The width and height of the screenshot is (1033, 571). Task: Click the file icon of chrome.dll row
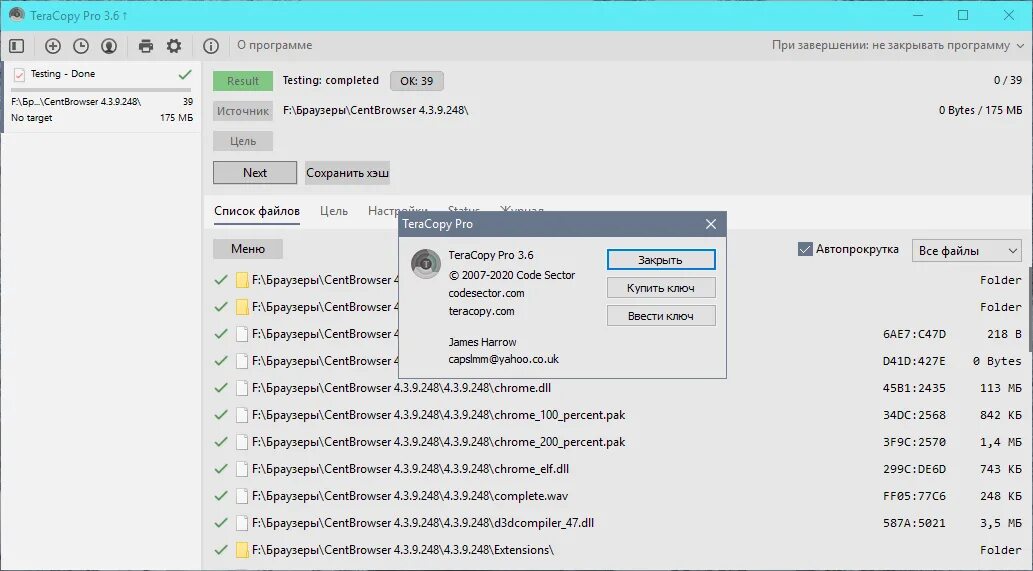click(x=242, y=388)
